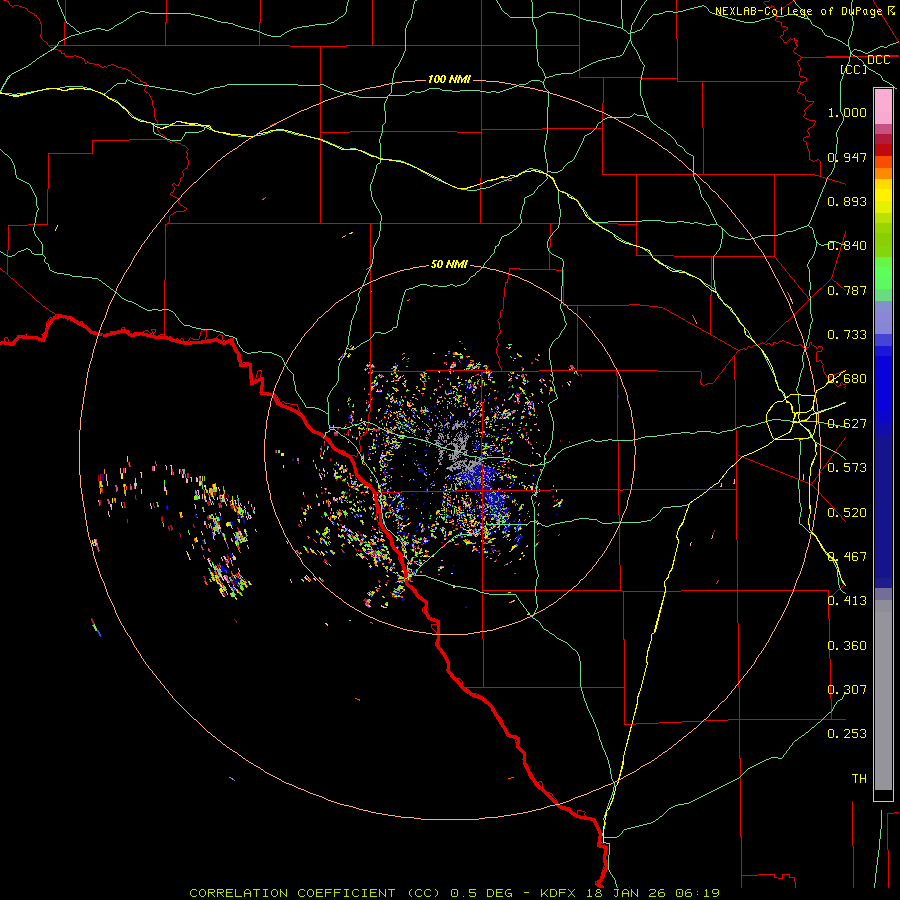Click the [CC] units label above legend
The width and height of the screenshot is (900, 900).
click(x=854, y=69)
